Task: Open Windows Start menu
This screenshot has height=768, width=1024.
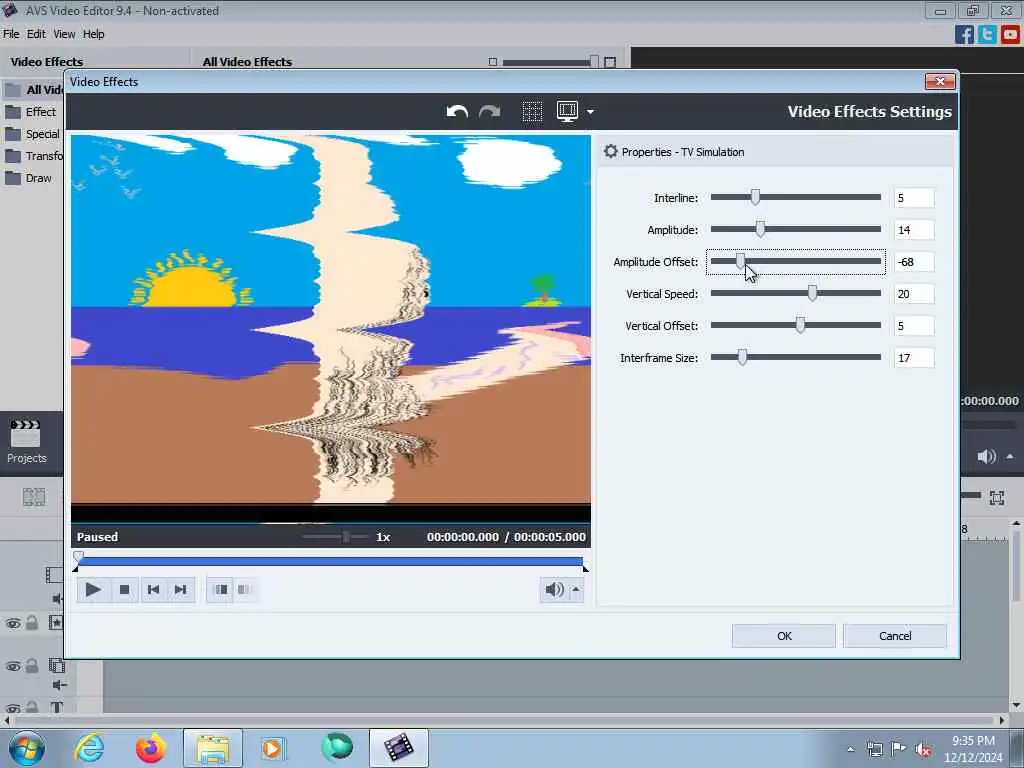Action: (x=27, y=748)
